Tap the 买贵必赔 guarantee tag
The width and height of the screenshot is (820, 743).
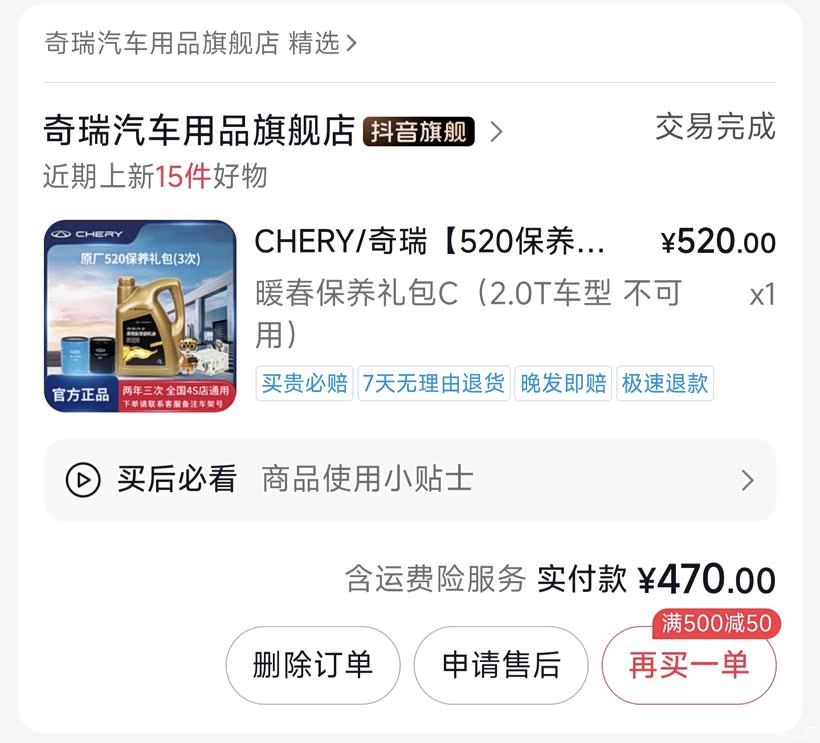point(305,384)
